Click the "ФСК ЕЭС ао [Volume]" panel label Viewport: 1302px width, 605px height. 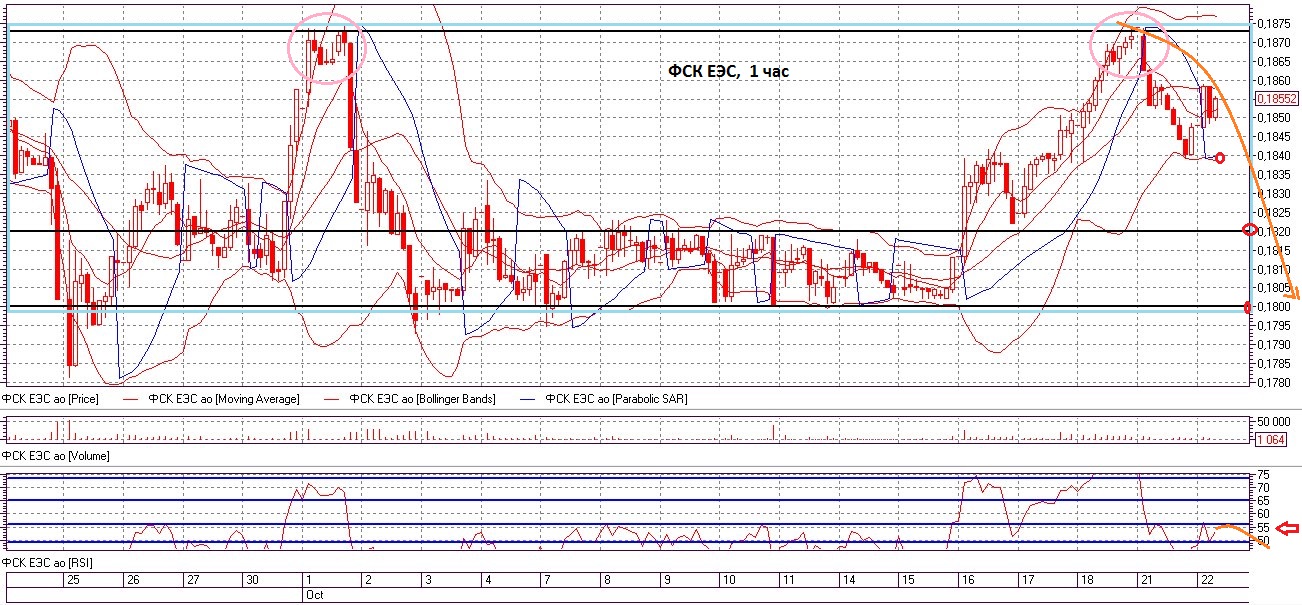pyautogui.click(x=56, y=455)
